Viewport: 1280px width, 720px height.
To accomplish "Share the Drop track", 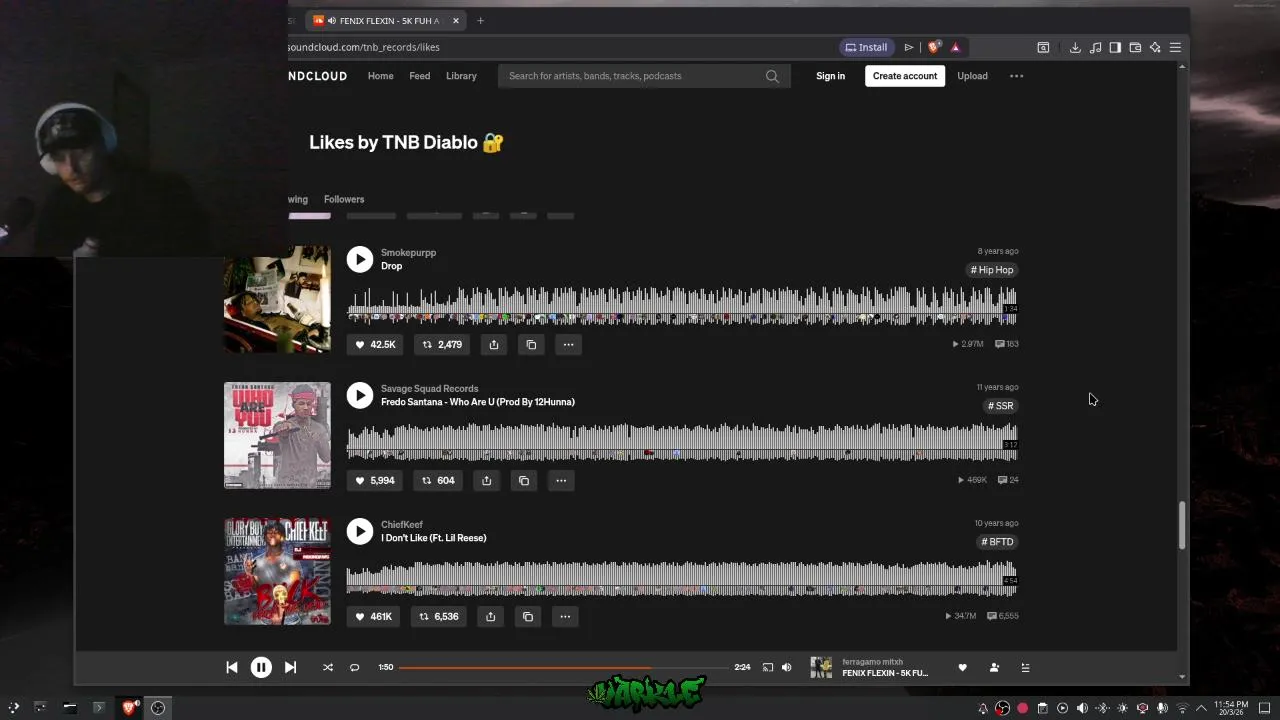I will coord(494,344).
